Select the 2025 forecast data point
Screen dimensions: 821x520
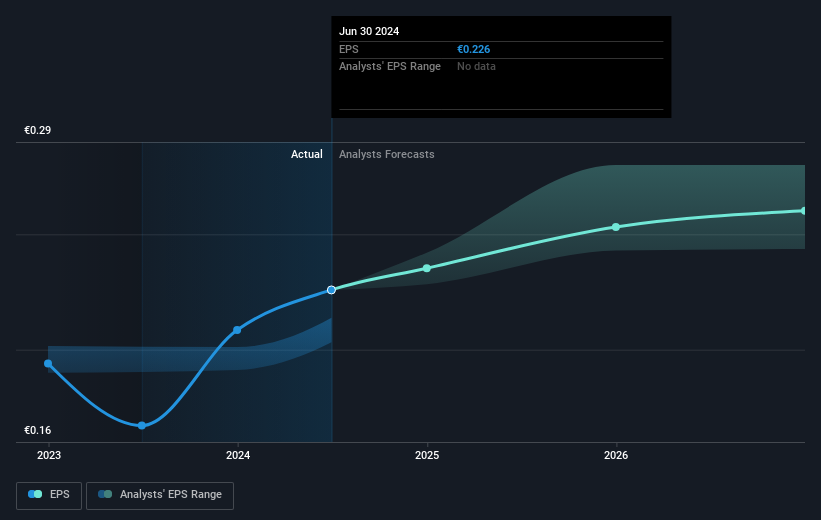click(427, 268)
